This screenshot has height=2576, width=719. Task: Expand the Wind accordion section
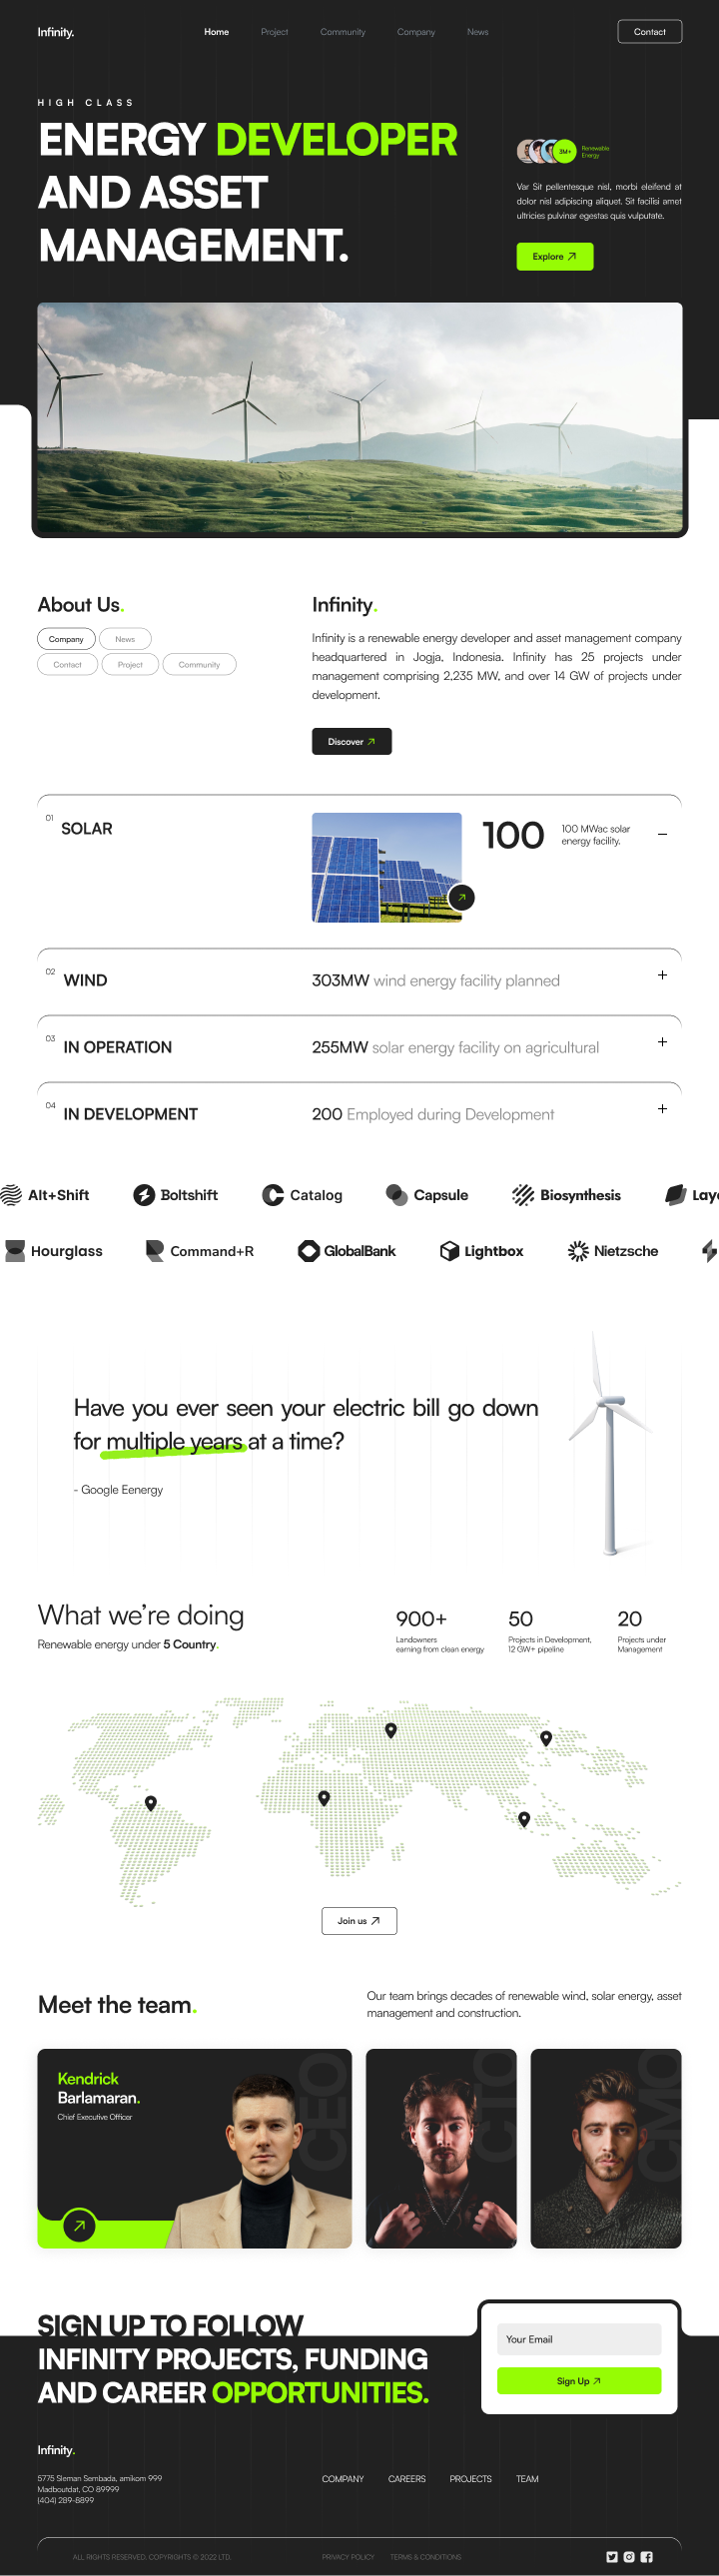[662, 975]
